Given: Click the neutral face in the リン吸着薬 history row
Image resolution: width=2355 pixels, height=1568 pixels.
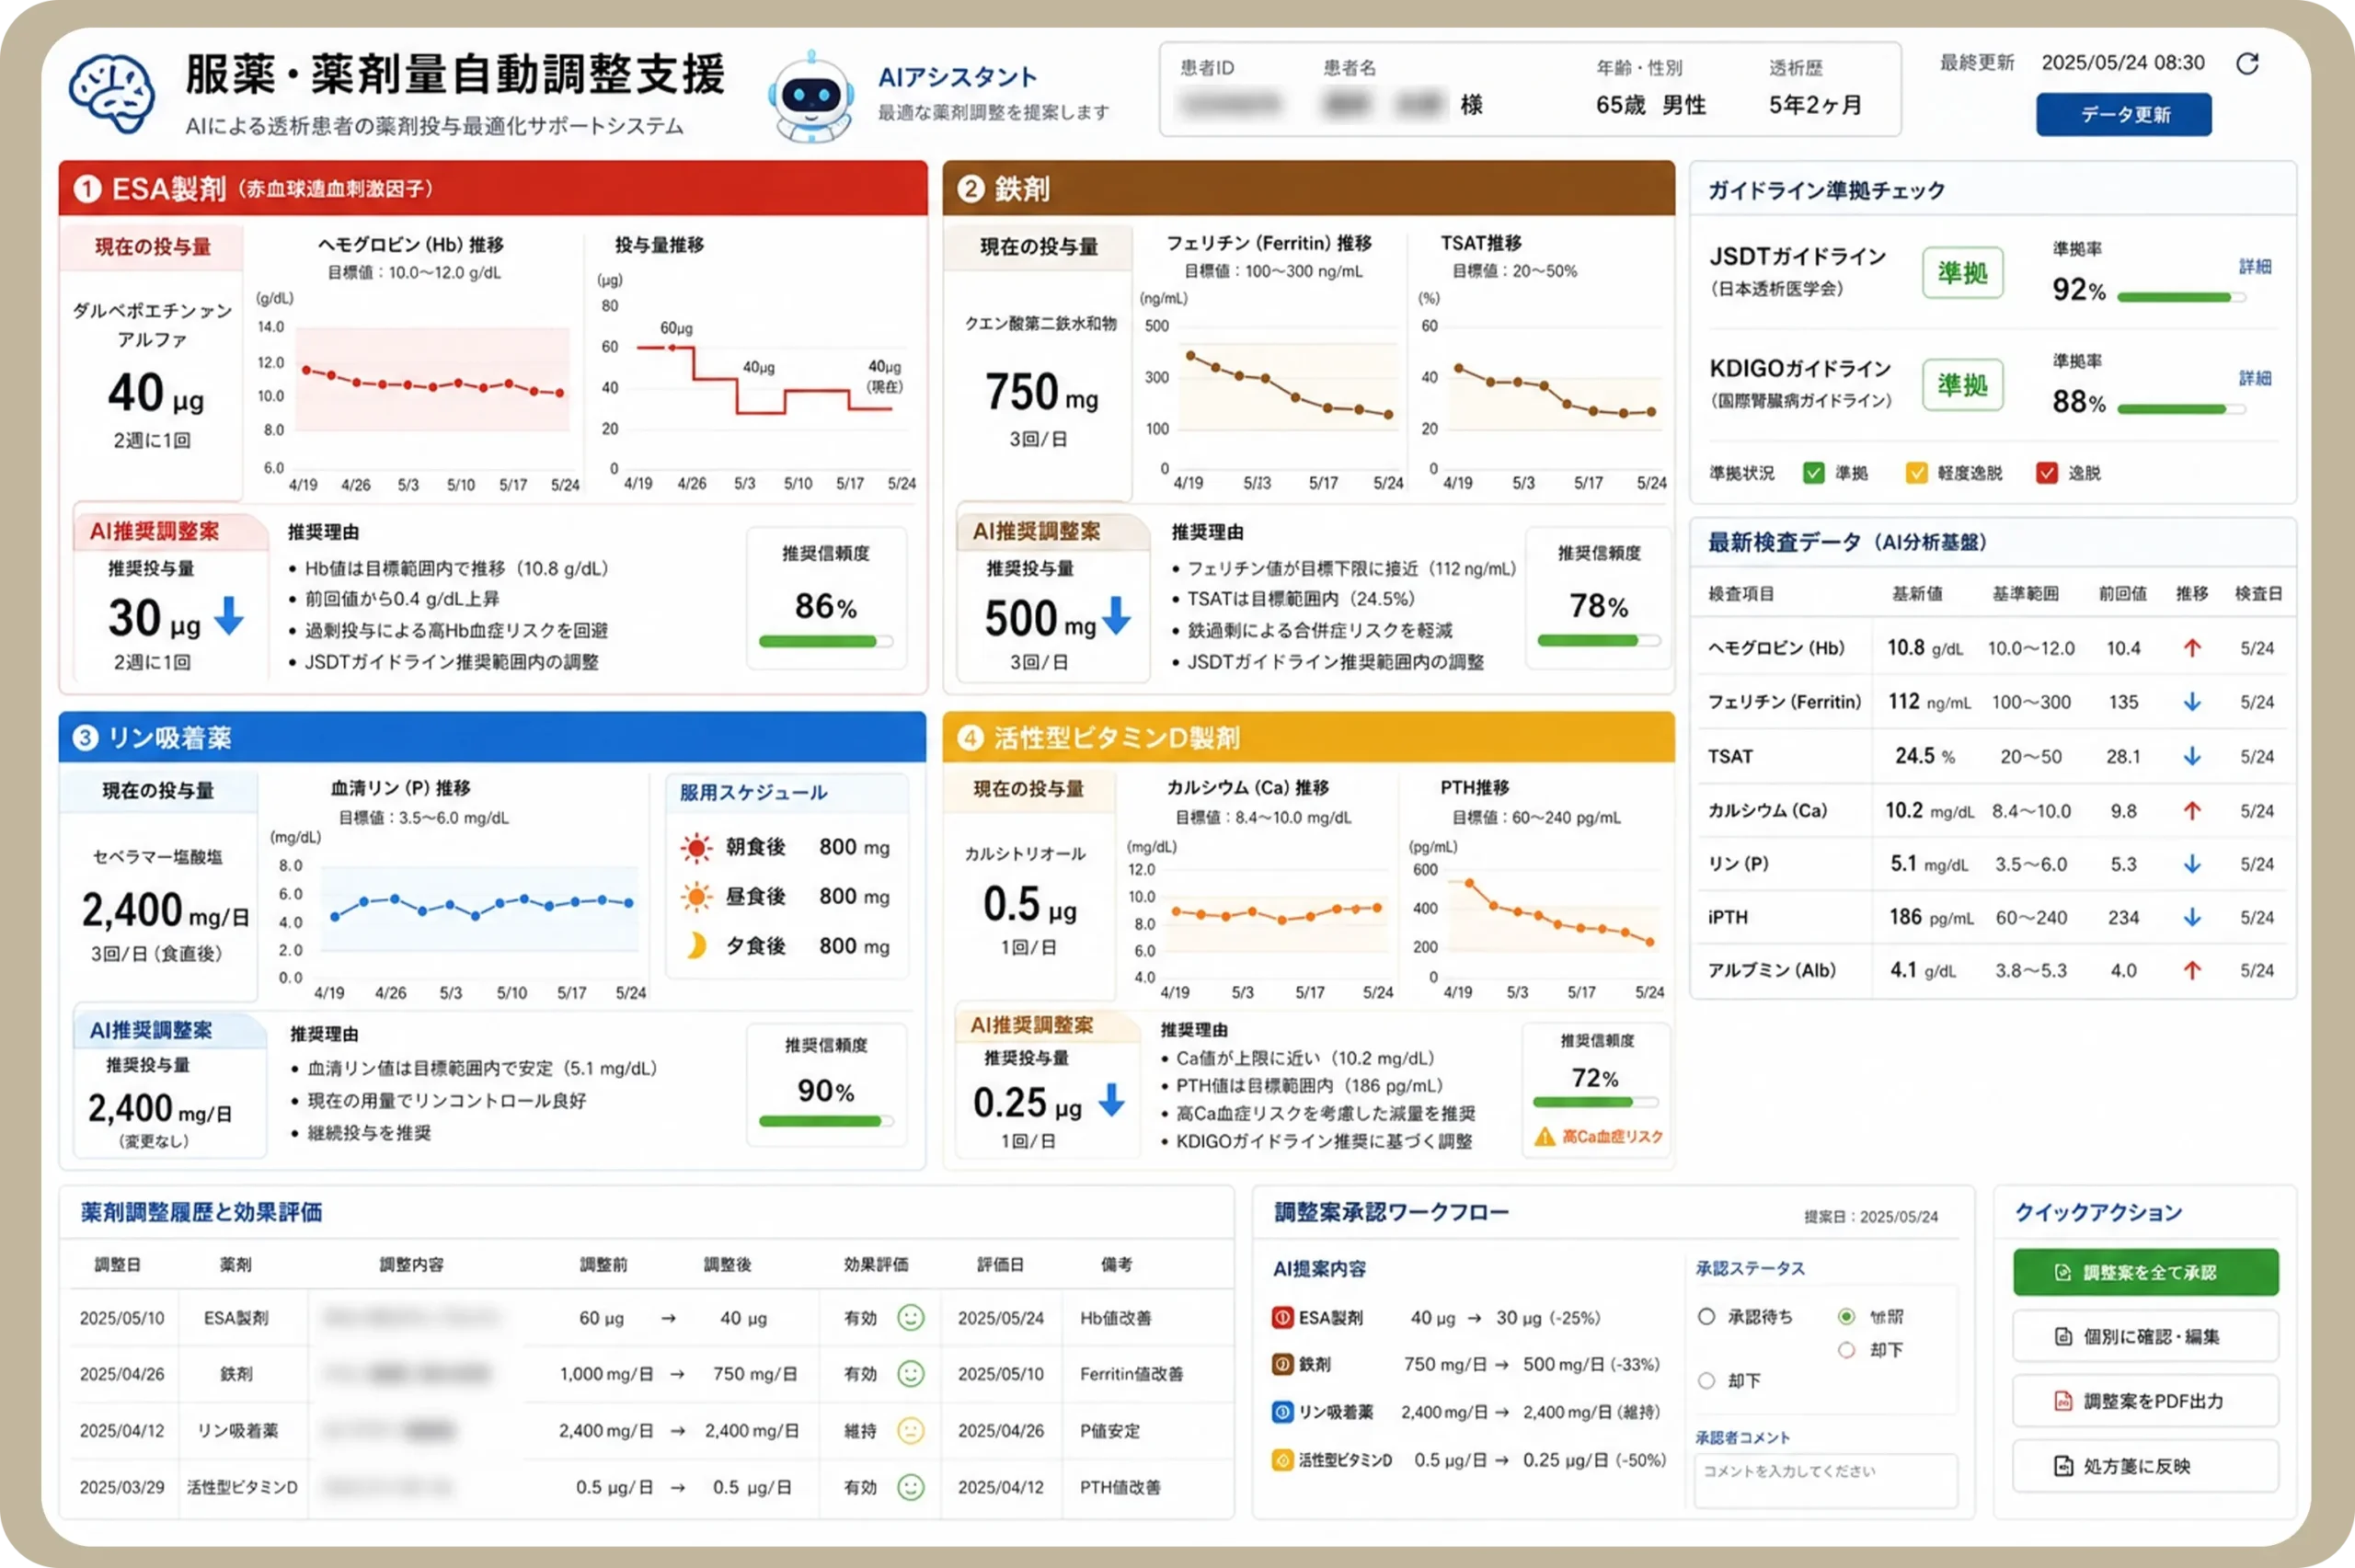Looking at the screenshot, I should (x=910, y=1430).
